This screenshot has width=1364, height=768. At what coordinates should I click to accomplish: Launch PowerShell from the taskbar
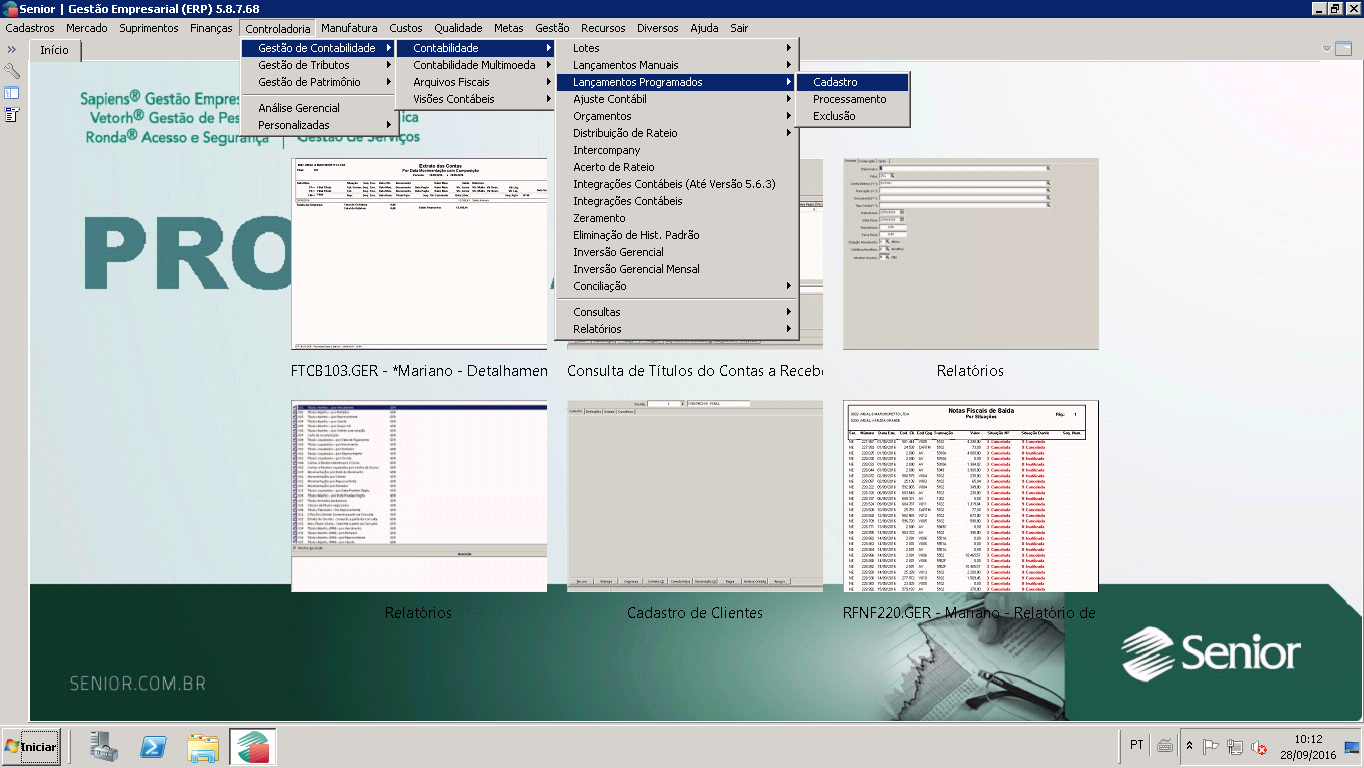point(153,747)
